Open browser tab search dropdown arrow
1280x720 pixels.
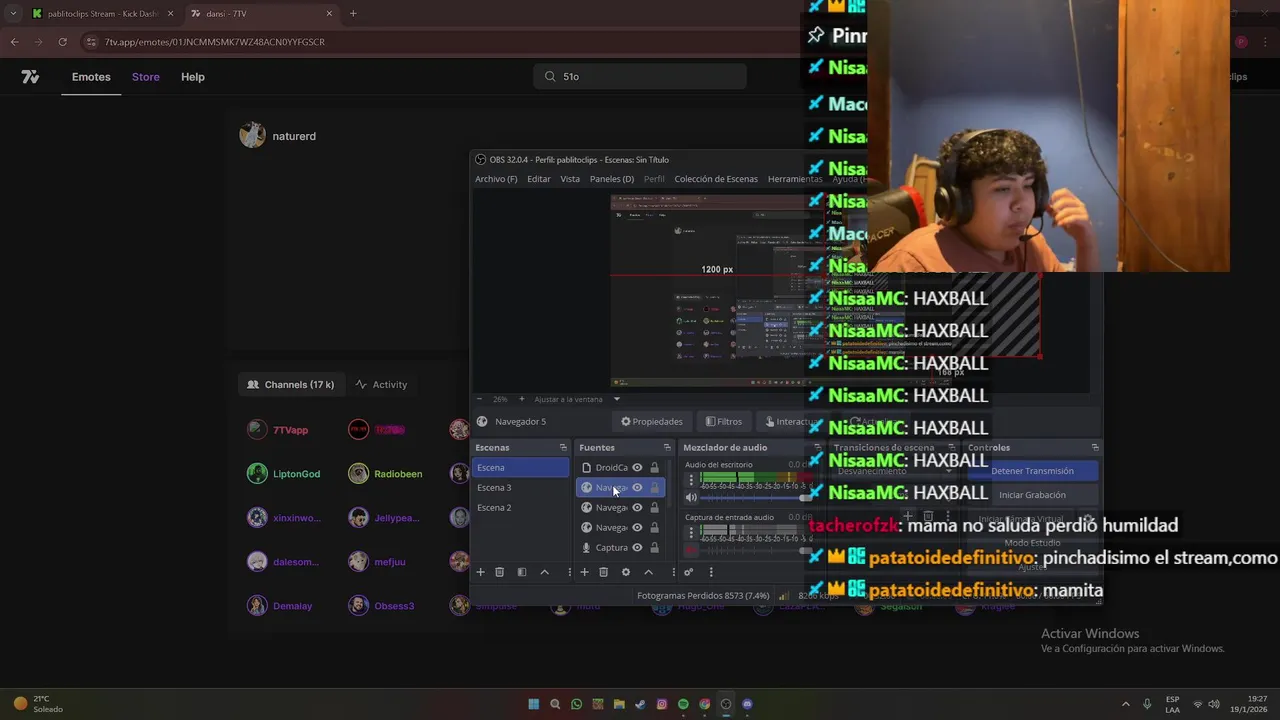click(13, 14)
